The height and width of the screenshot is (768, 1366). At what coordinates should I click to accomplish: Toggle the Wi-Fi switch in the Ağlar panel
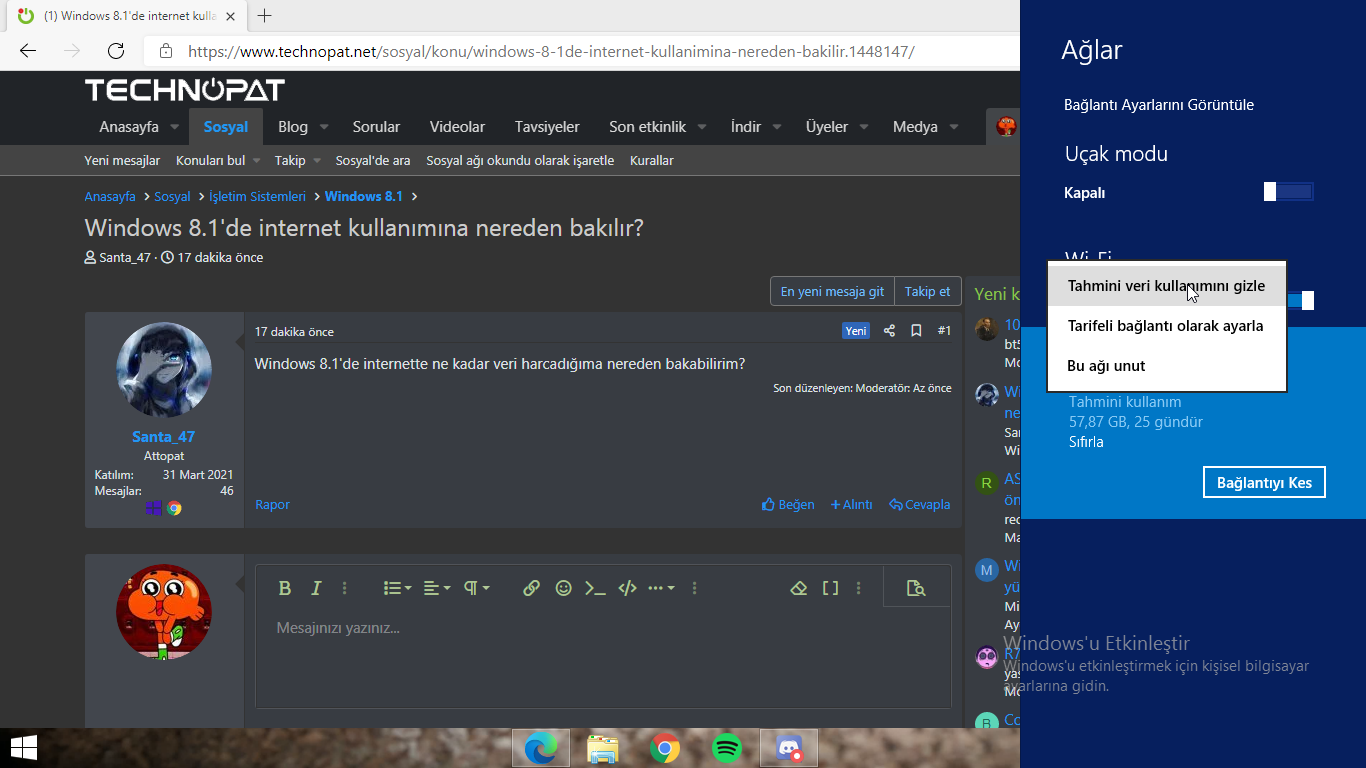coord(1300,300)
